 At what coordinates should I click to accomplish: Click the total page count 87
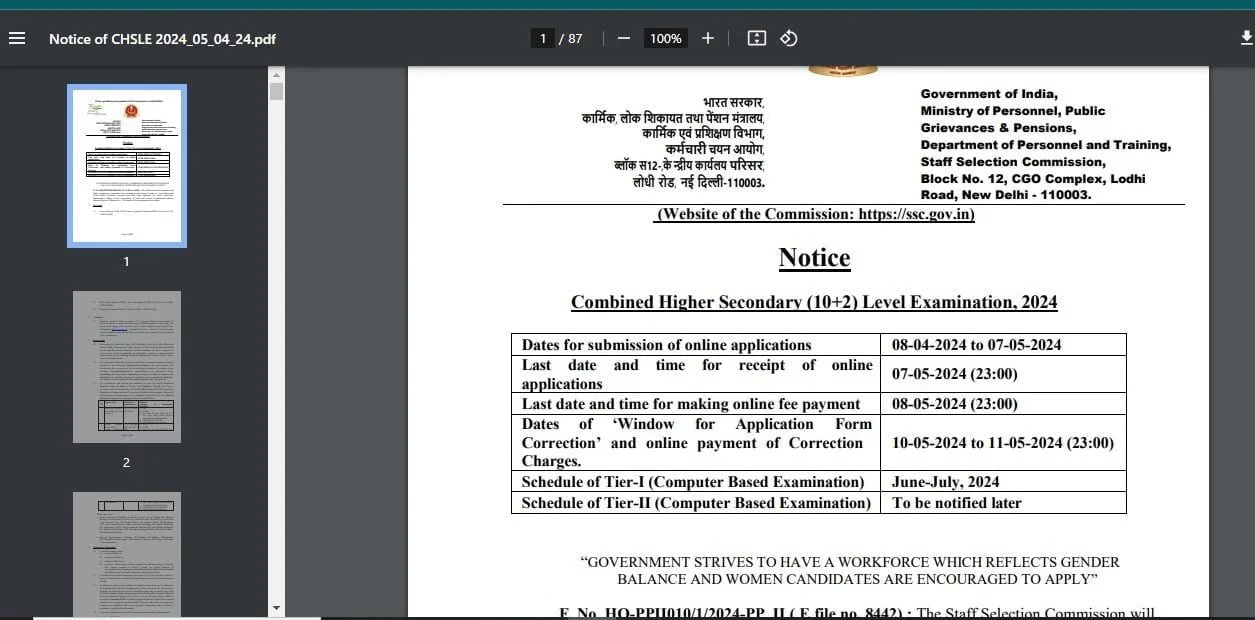tap(575, 38)
